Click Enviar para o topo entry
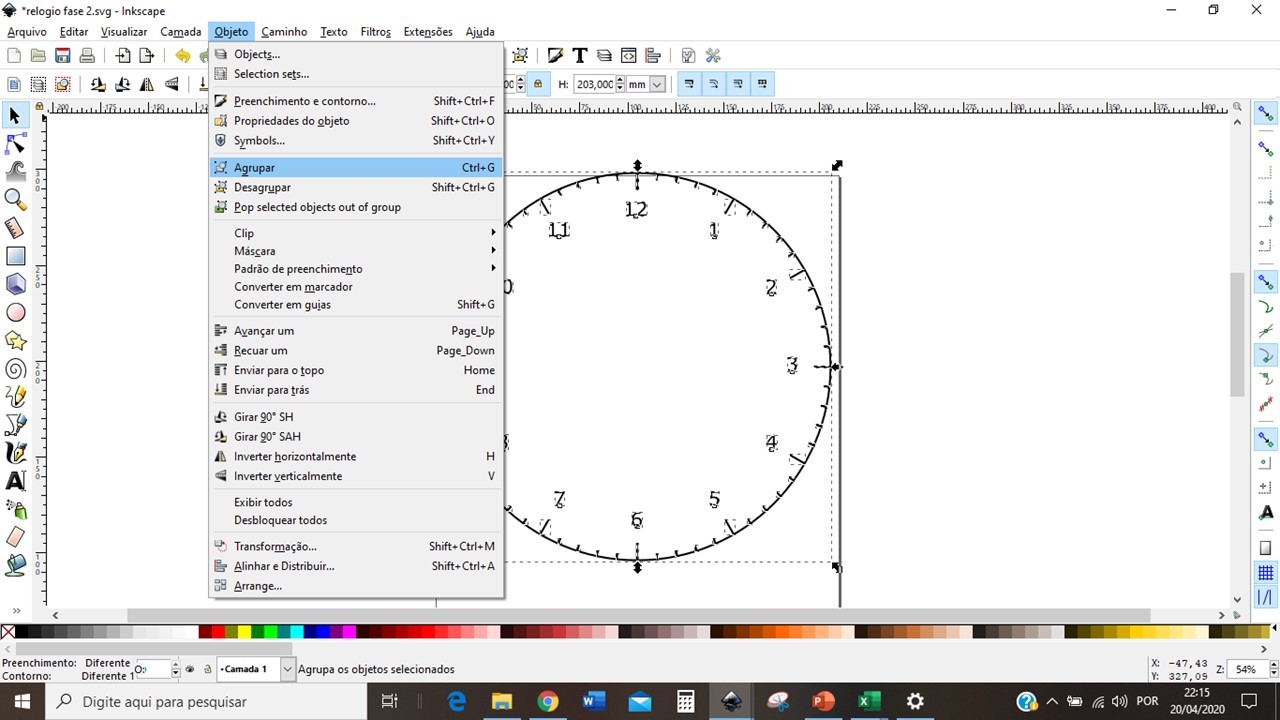The width and height of the screenshot is (1280, 720). pyautogui.click(x=356, y=370)
